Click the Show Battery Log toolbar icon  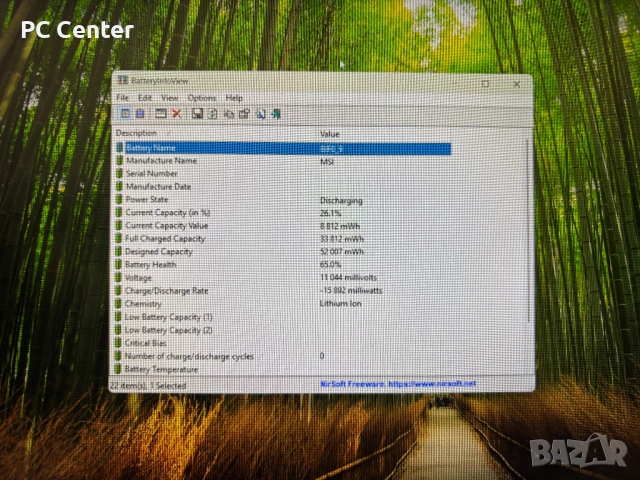pyautogui.click(x=139, y=113)
